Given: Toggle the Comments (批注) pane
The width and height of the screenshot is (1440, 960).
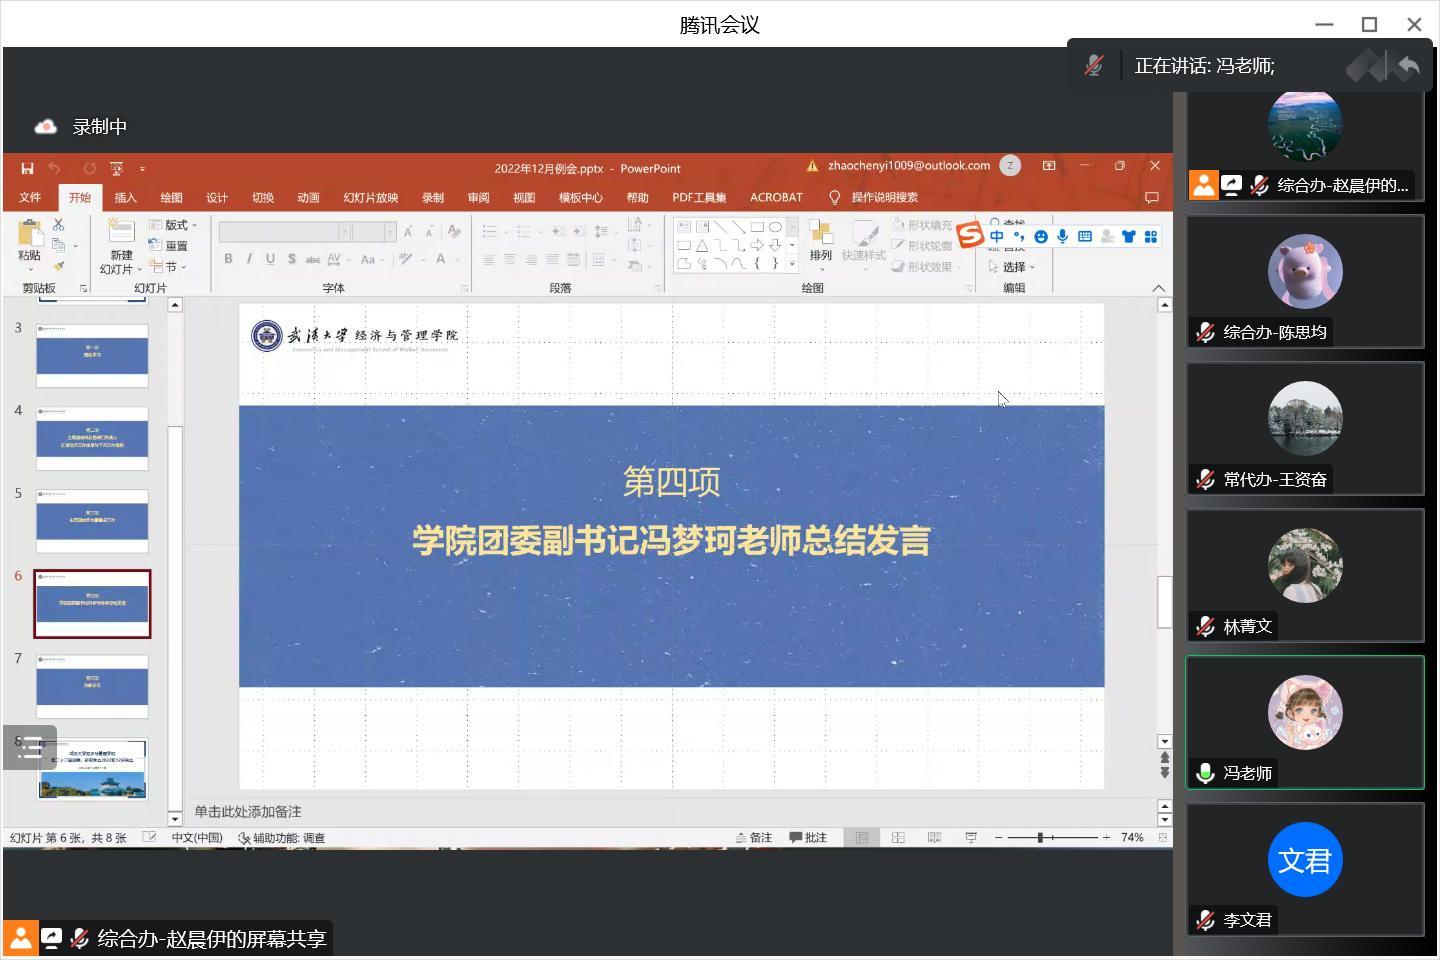Looking at the screenshot, I should [808, 838].
